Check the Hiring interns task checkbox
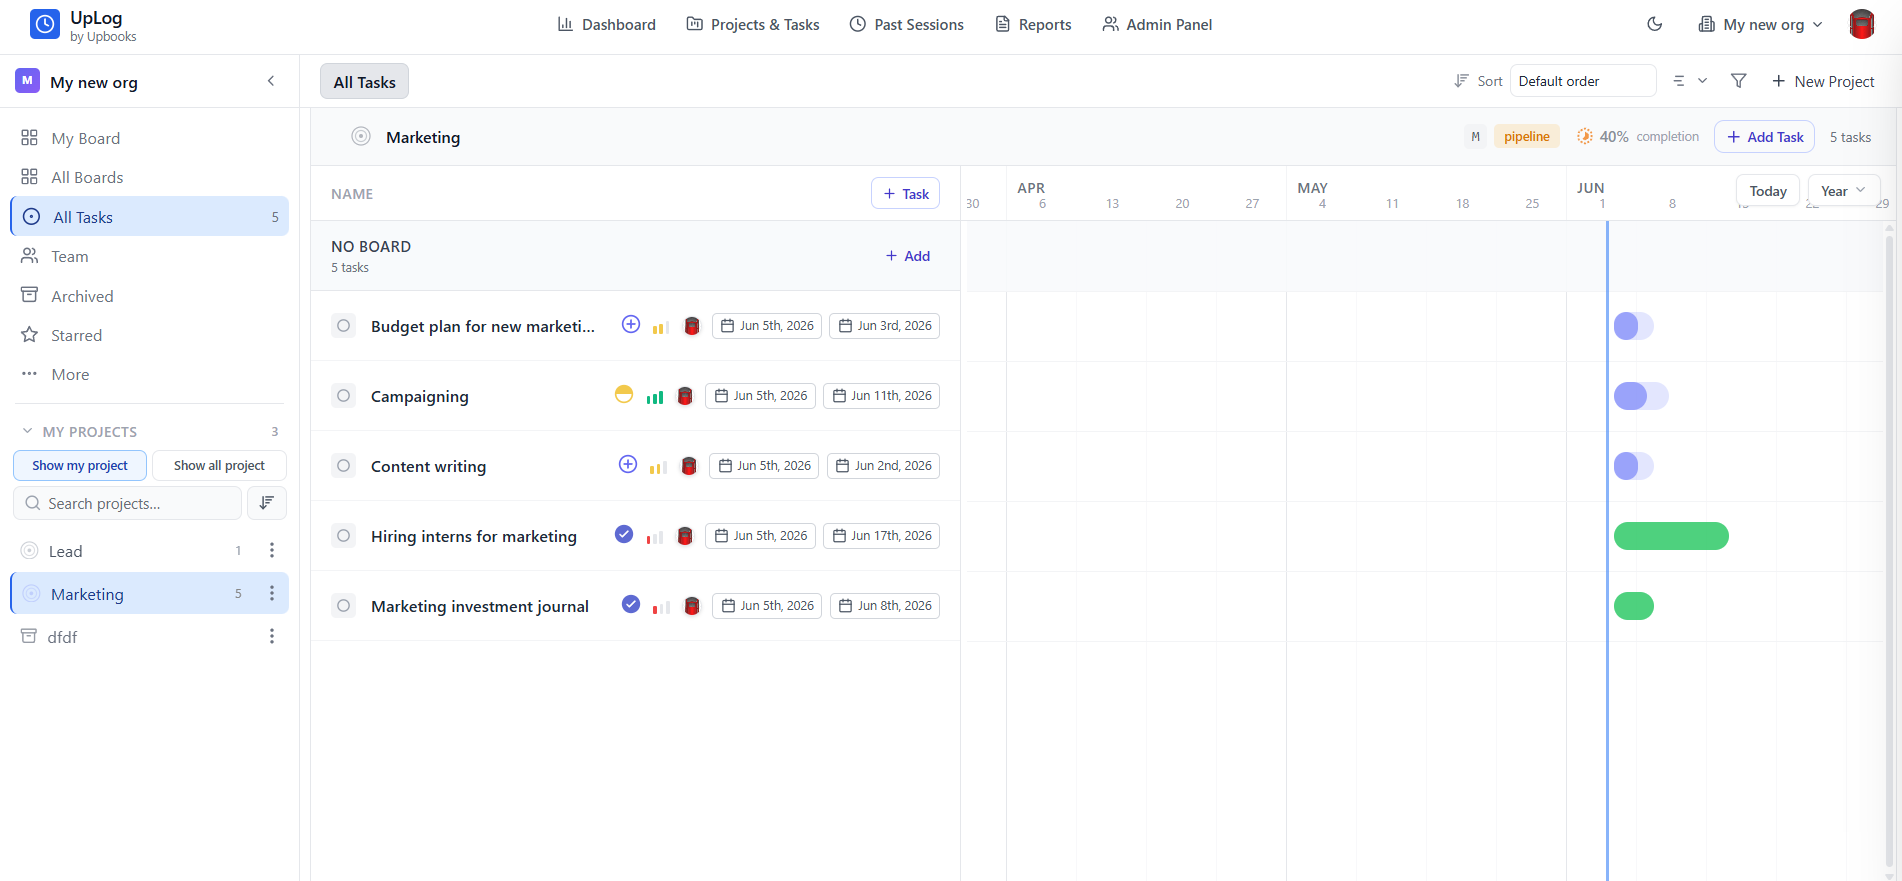This screenshot has width=1902, height=881. click(x=343, y=536)
